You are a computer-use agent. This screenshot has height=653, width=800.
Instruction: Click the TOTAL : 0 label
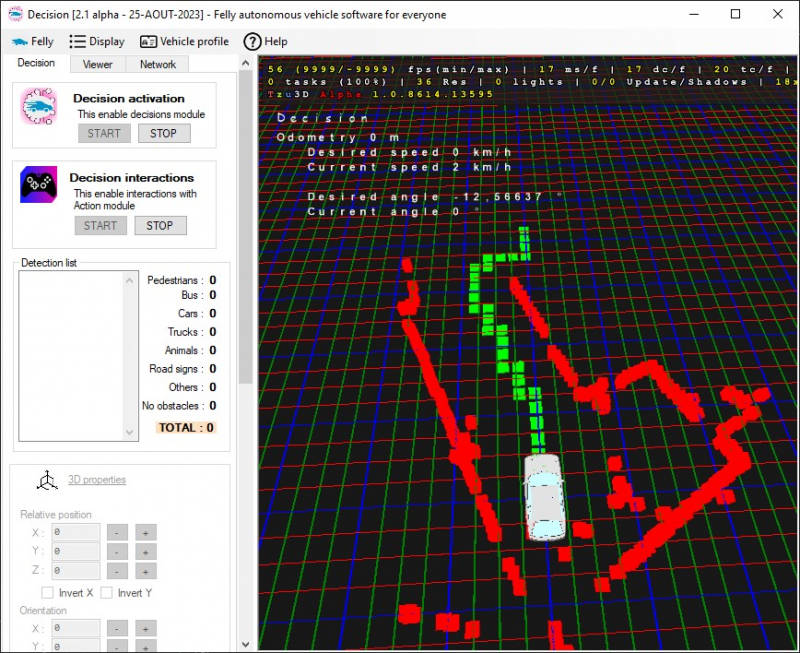click(x=186, y=428)
